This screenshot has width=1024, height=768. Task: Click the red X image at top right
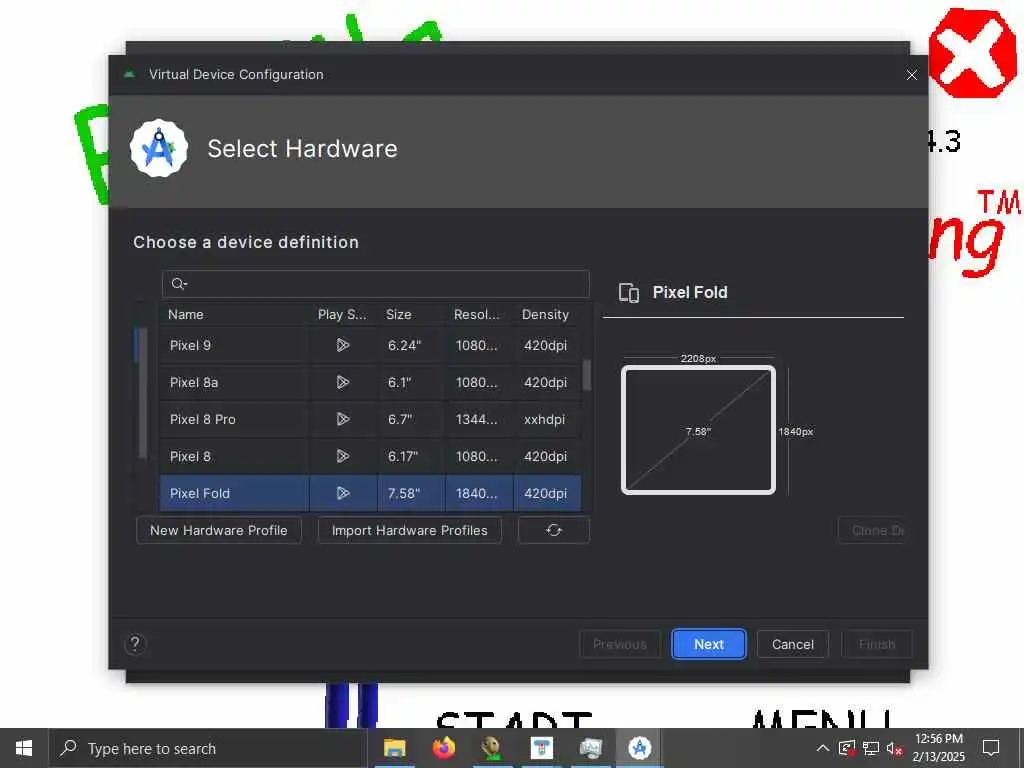point(972,53)
